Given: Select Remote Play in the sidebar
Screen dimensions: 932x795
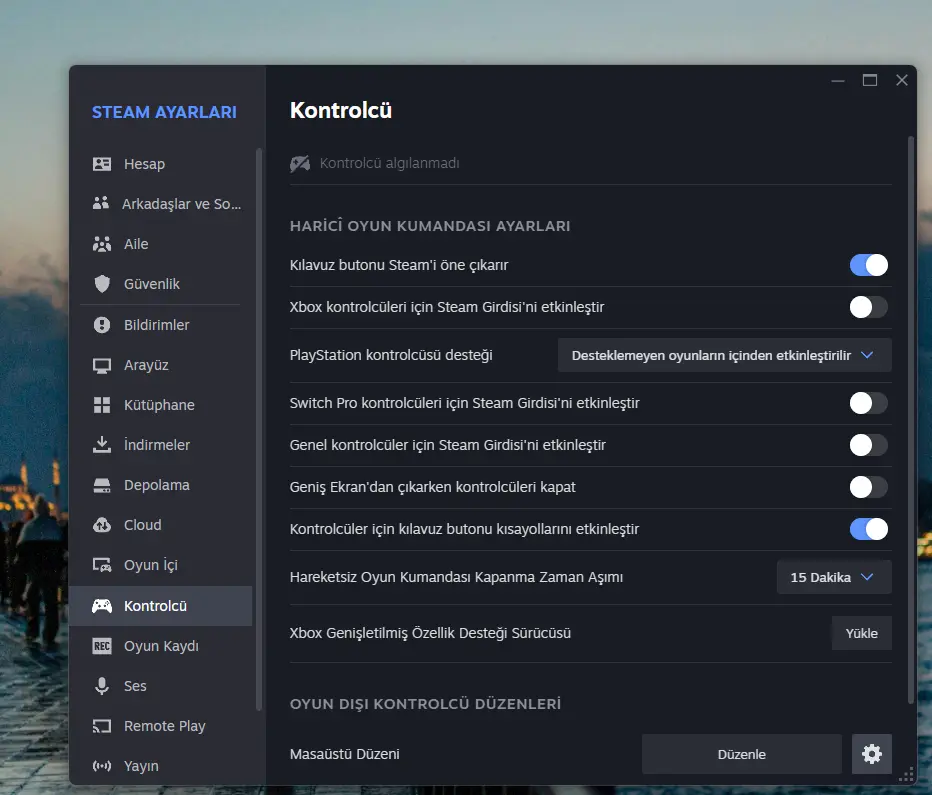Looking at the screenshot, I should (160, 726).
